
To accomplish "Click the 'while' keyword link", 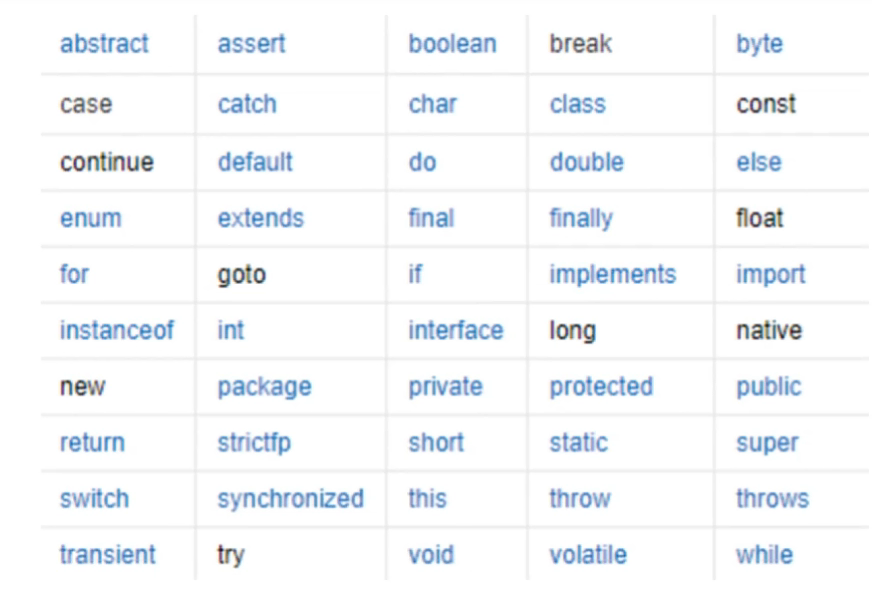I will [x=764, y=554].
